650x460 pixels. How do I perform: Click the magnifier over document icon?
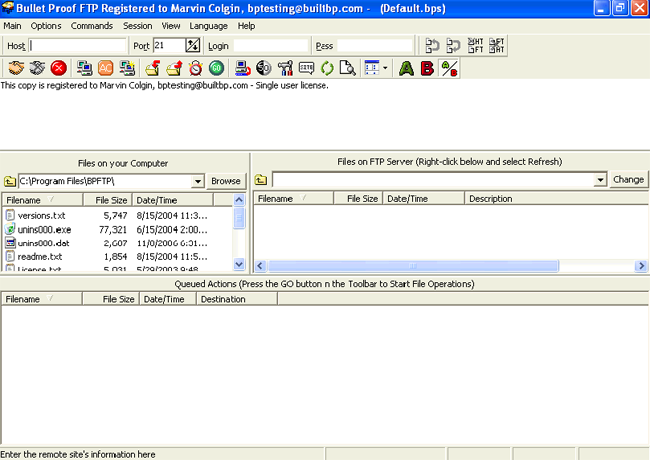[347, 68]
